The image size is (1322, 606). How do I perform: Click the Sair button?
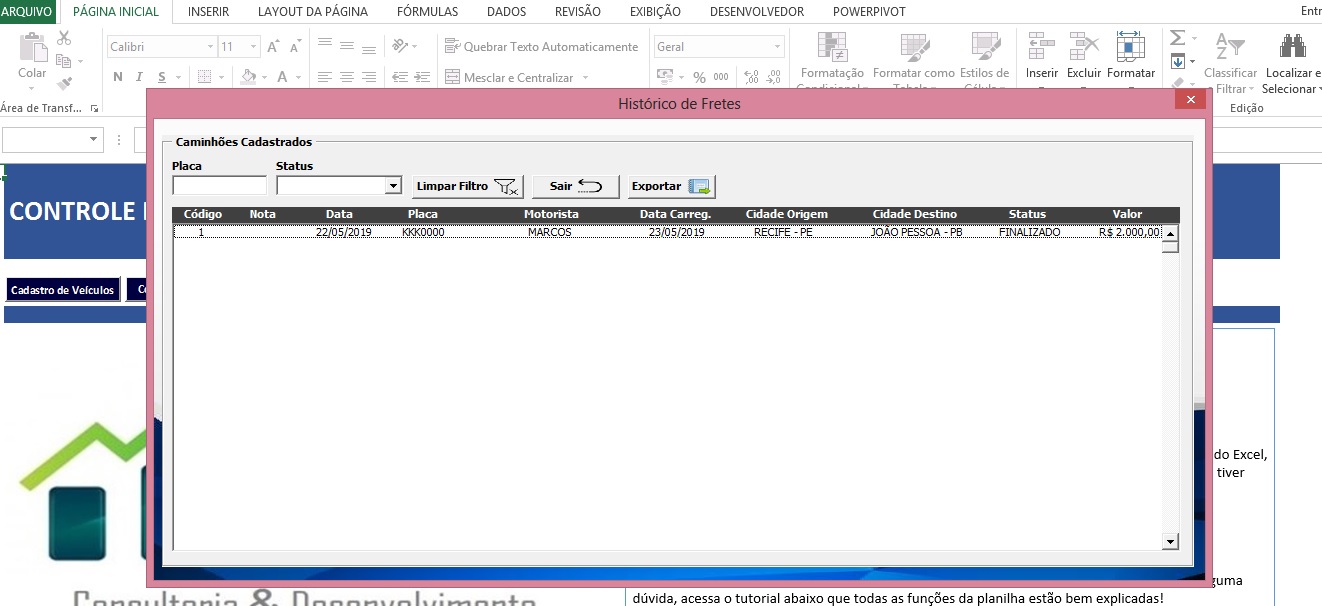576,187
